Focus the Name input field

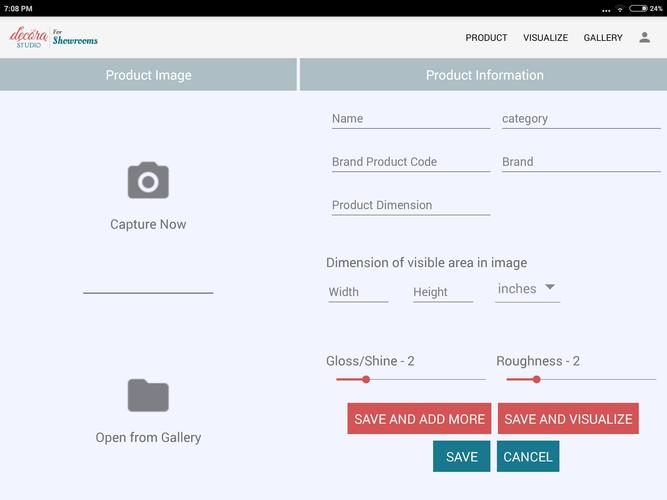[x=410, y=119]
